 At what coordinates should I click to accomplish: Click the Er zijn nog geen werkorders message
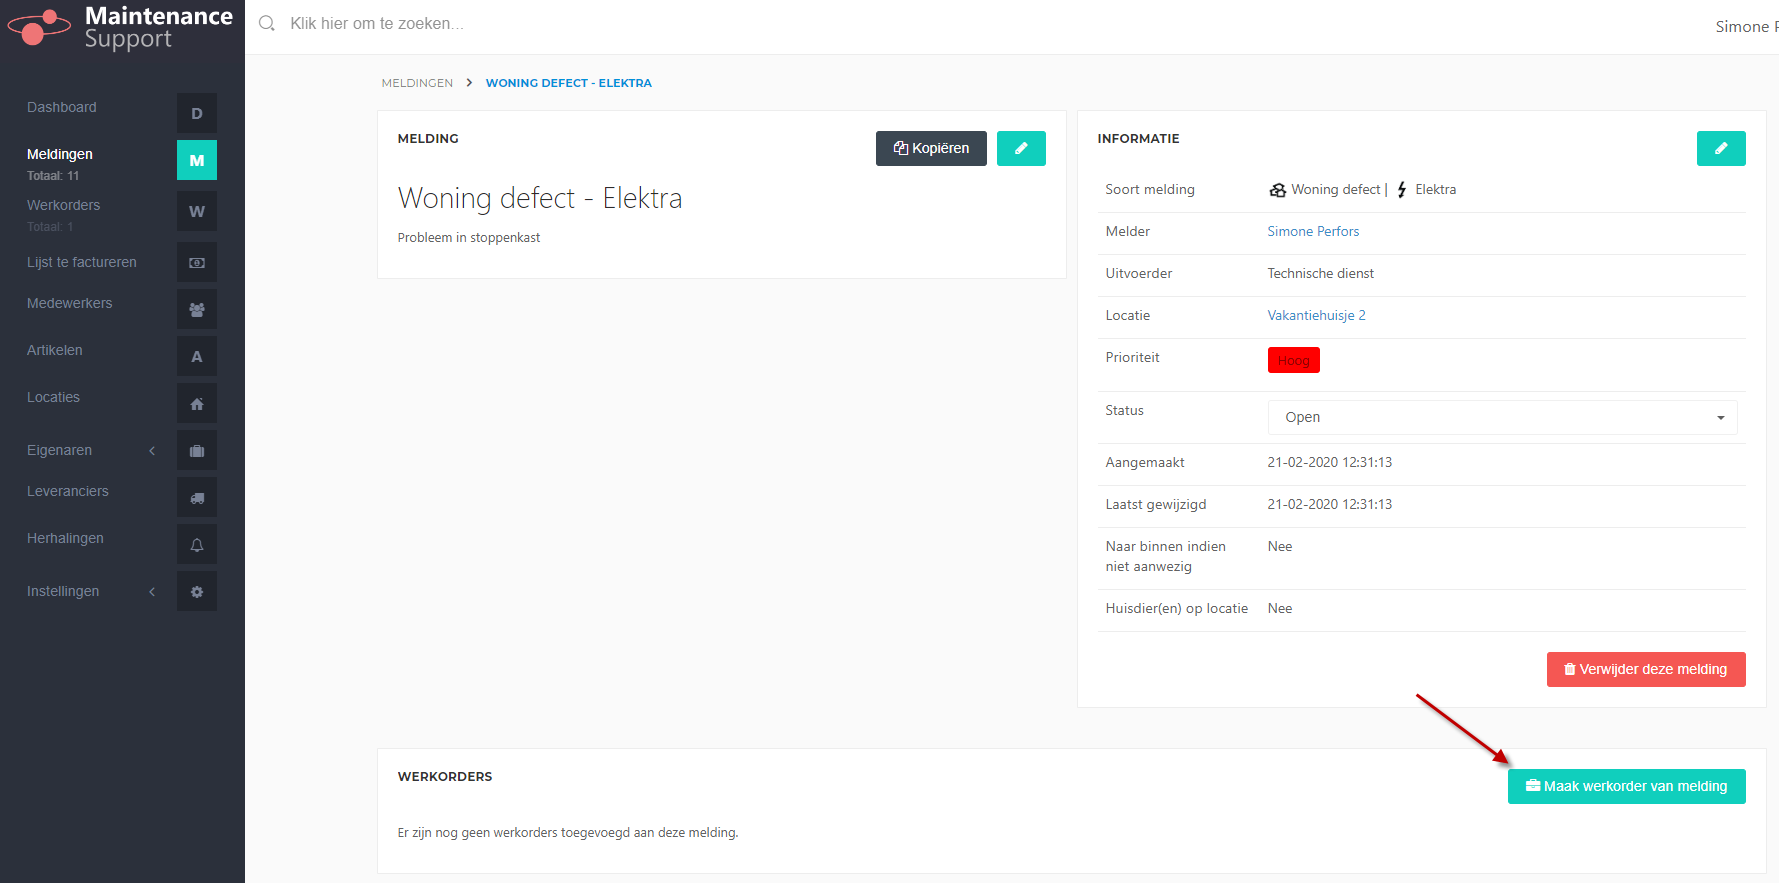tap(568, 832)
